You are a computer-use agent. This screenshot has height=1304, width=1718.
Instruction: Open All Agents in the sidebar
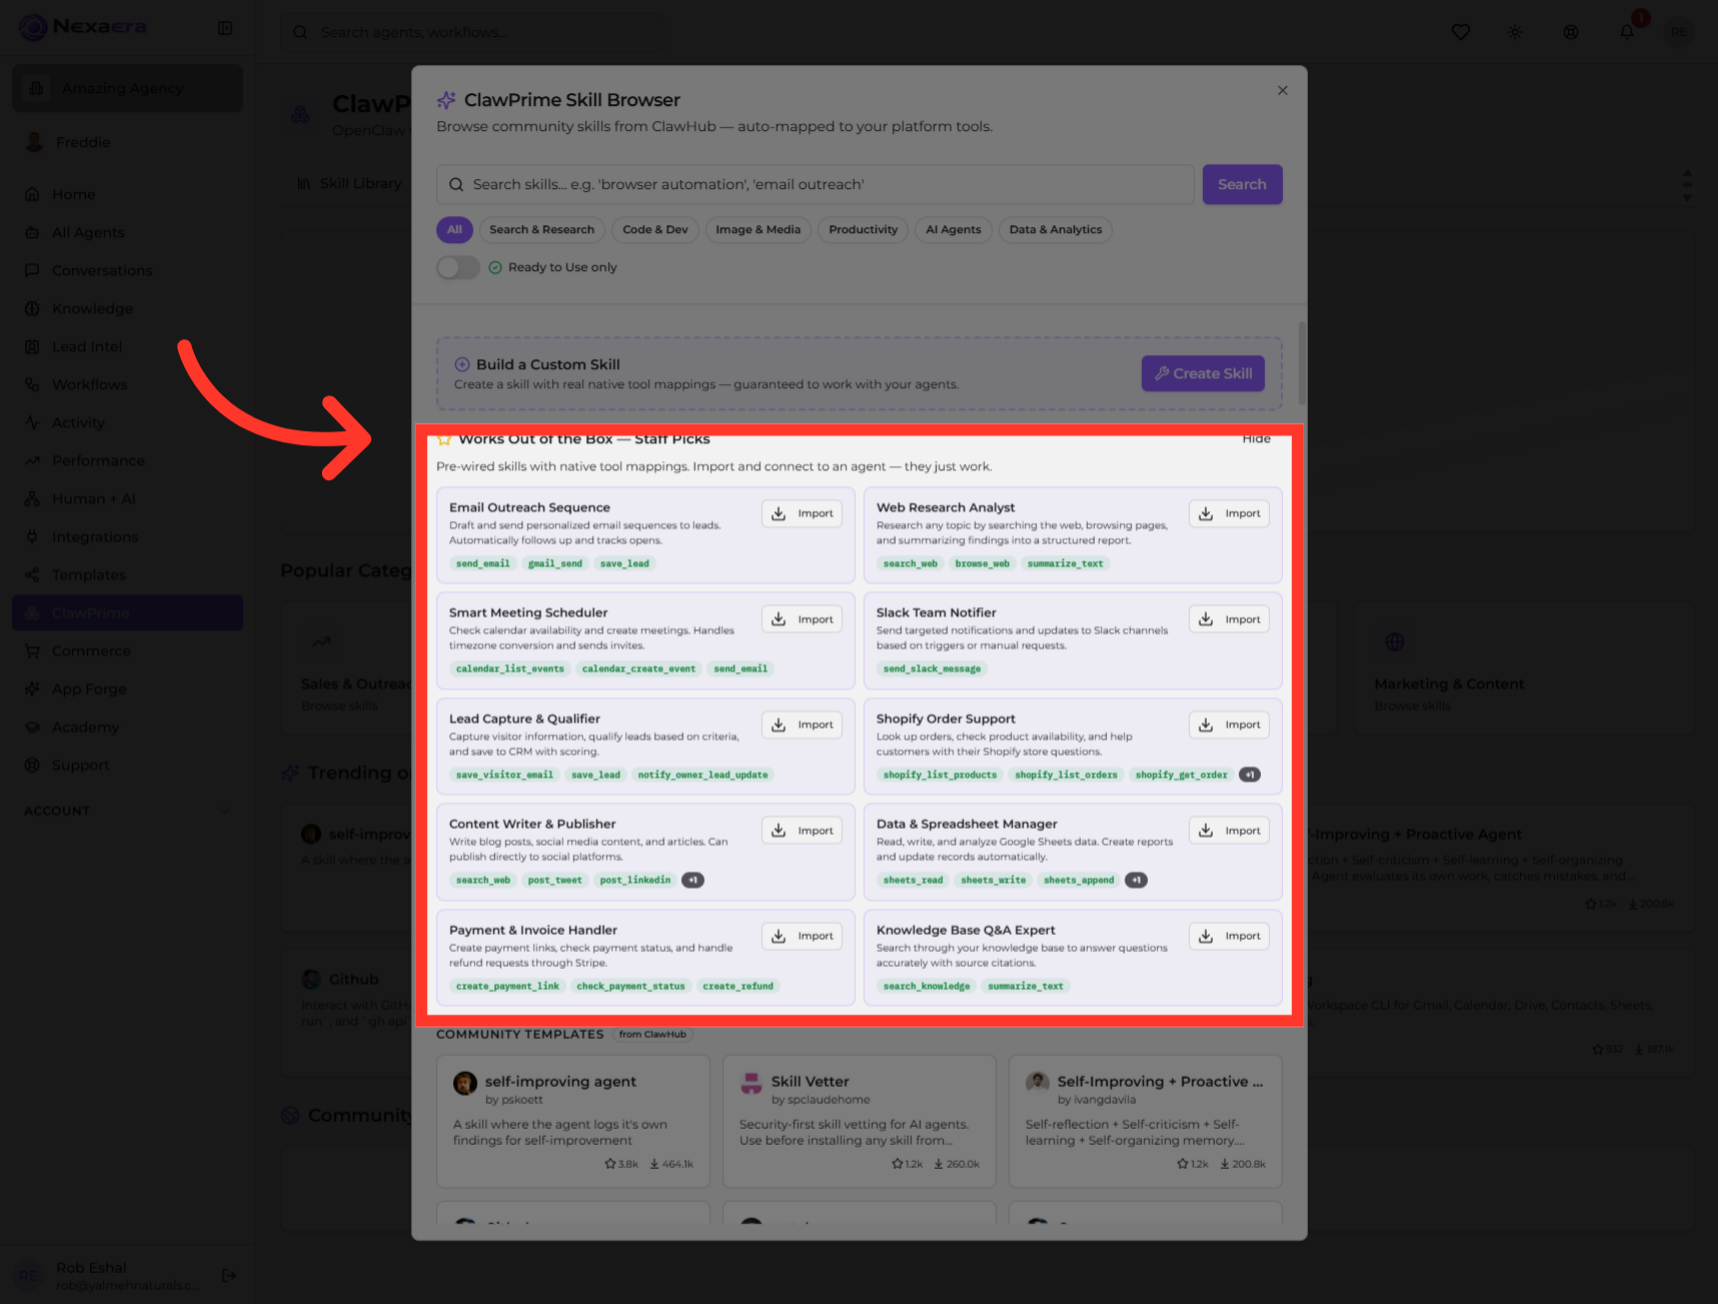[x=127, y=232]
